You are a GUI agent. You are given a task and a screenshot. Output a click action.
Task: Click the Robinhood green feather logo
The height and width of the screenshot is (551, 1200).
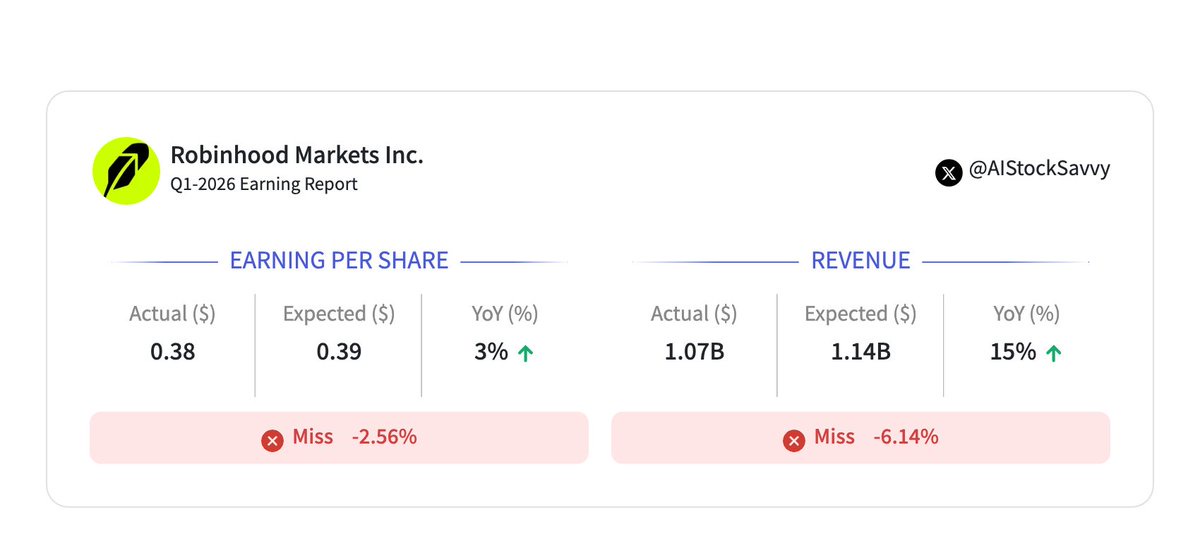click(126, 171)
